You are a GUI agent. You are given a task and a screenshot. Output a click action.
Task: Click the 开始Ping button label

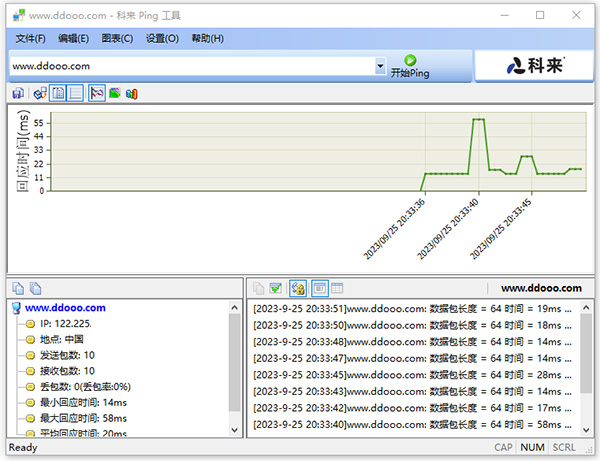410,73
